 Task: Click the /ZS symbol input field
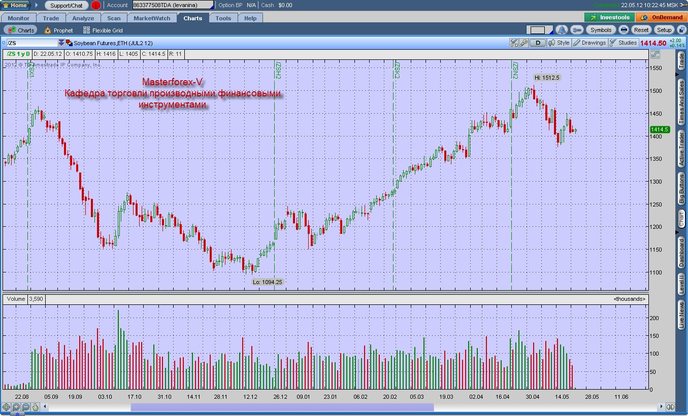coord(32,43)
